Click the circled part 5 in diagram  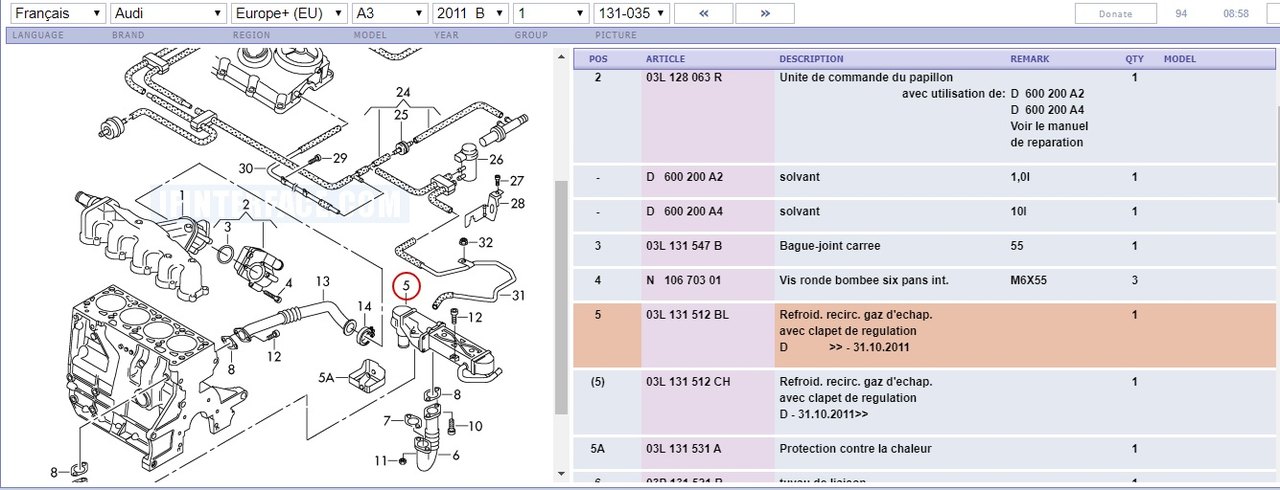(x=407, y=288)
